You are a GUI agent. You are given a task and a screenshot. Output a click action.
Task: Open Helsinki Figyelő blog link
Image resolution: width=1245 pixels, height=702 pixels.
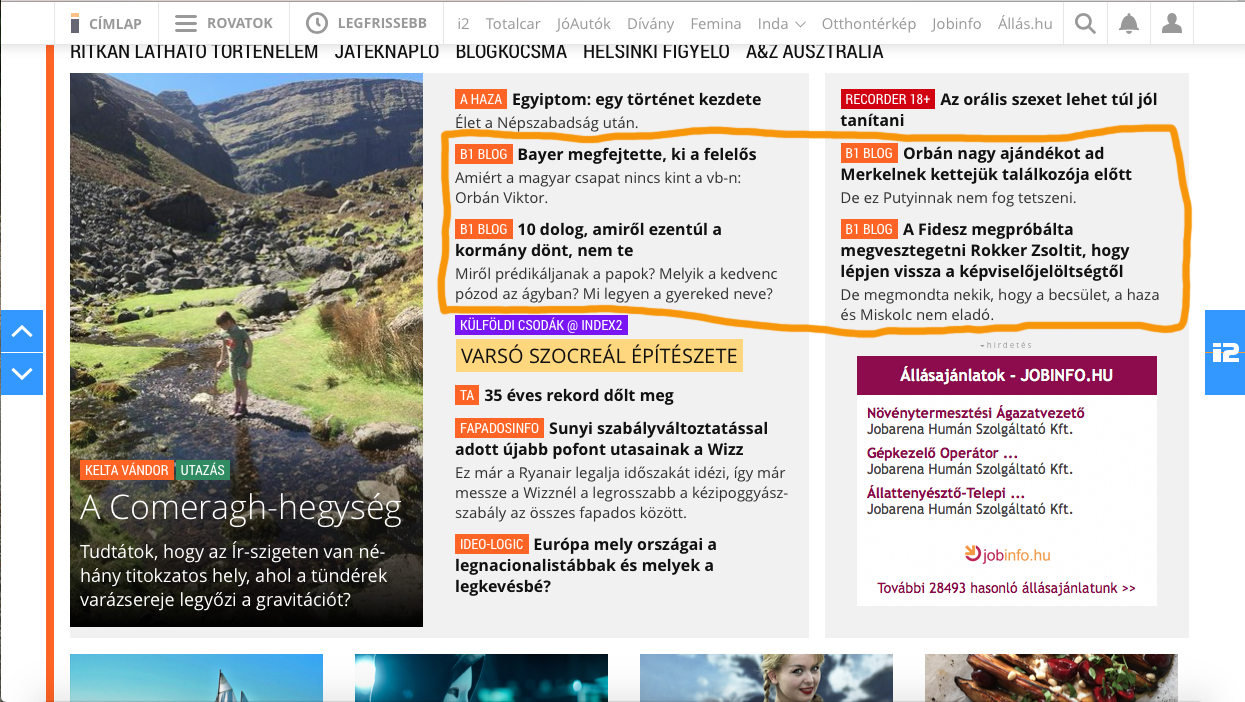[656, 51]
